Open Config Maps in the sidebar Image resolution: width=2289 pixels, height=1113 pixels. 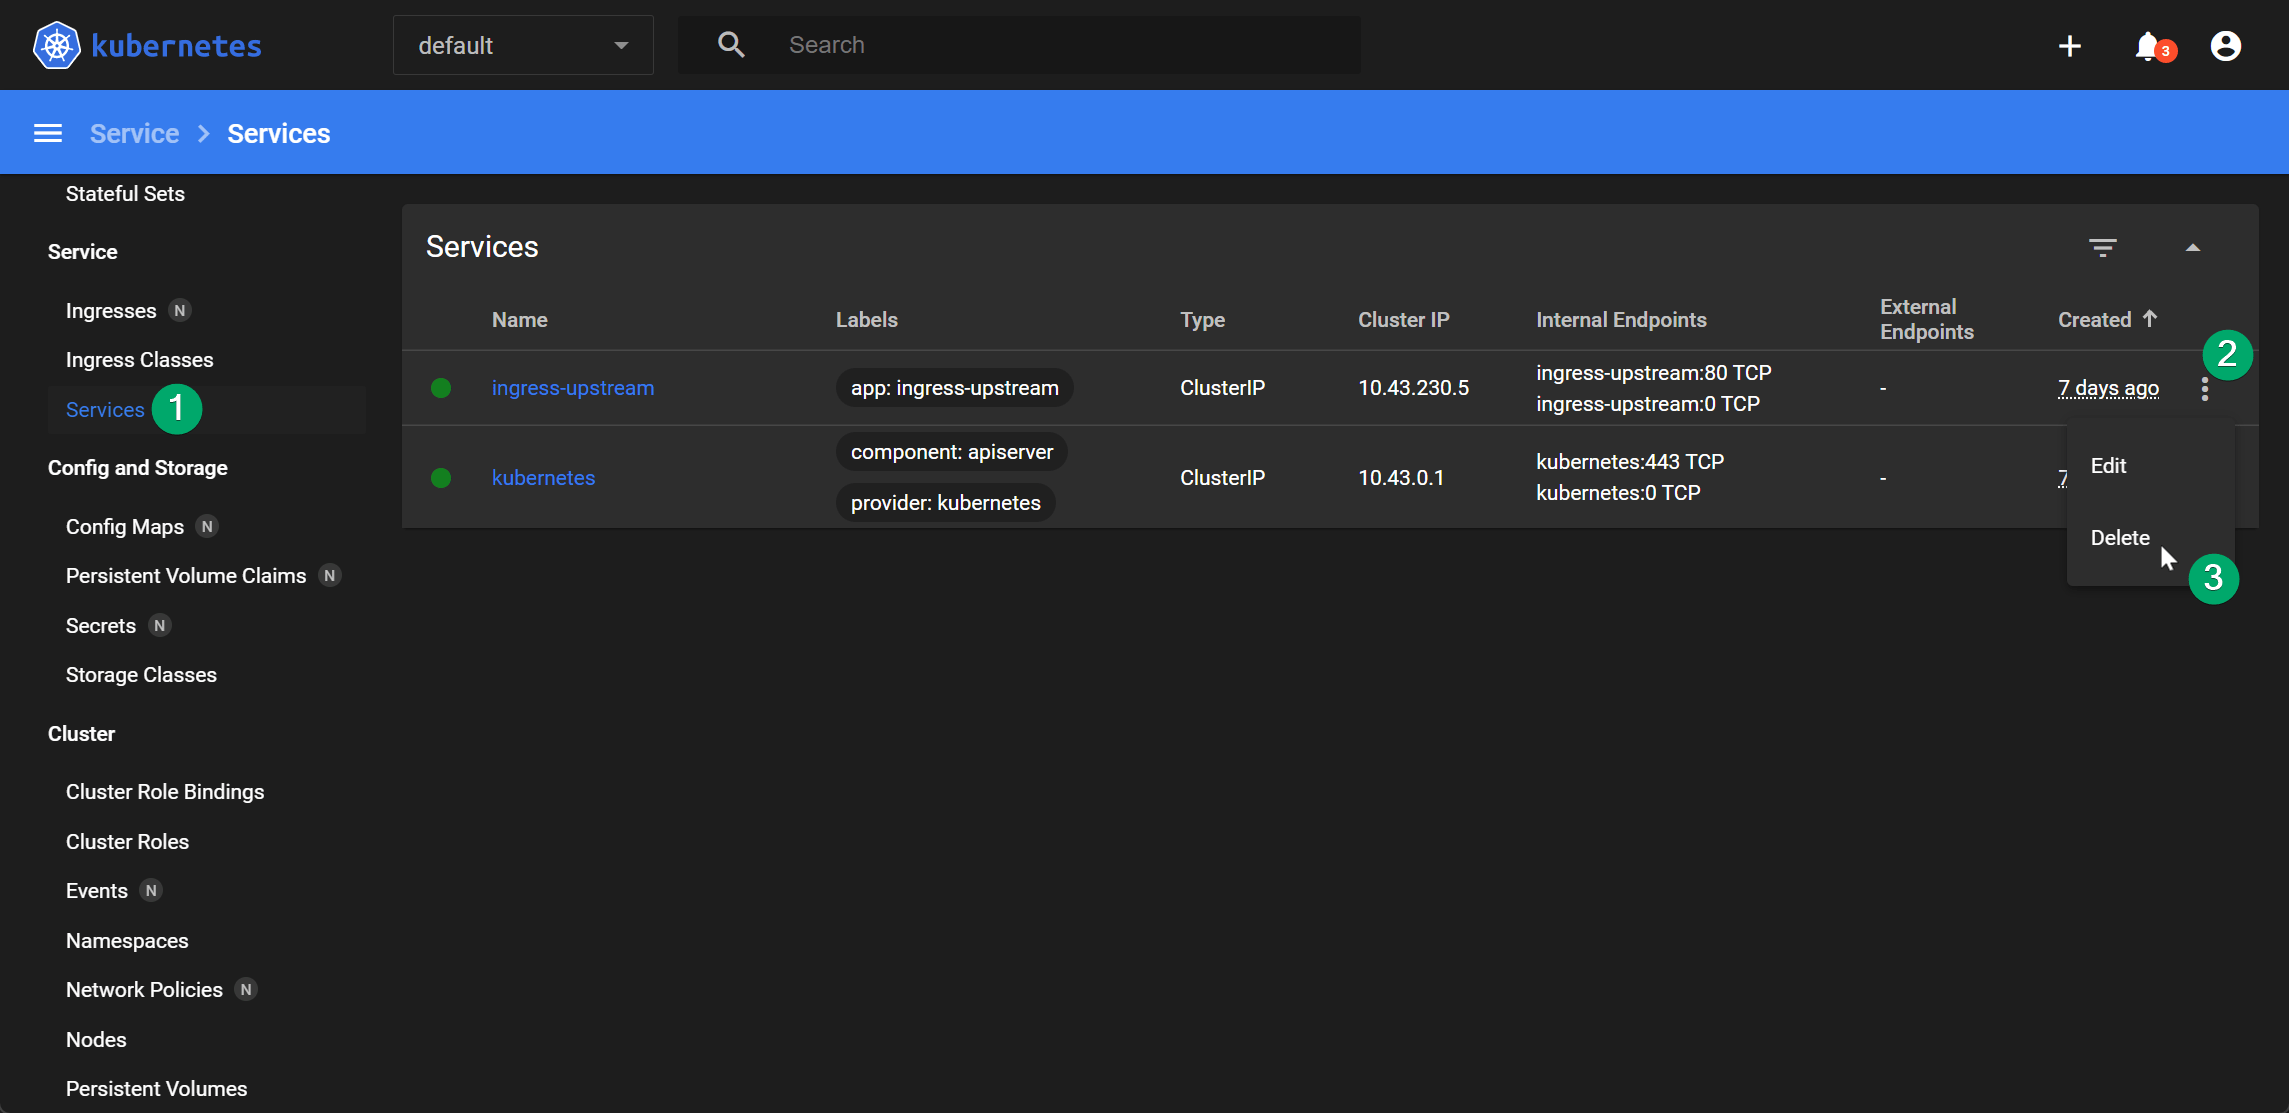click(125, 527)
